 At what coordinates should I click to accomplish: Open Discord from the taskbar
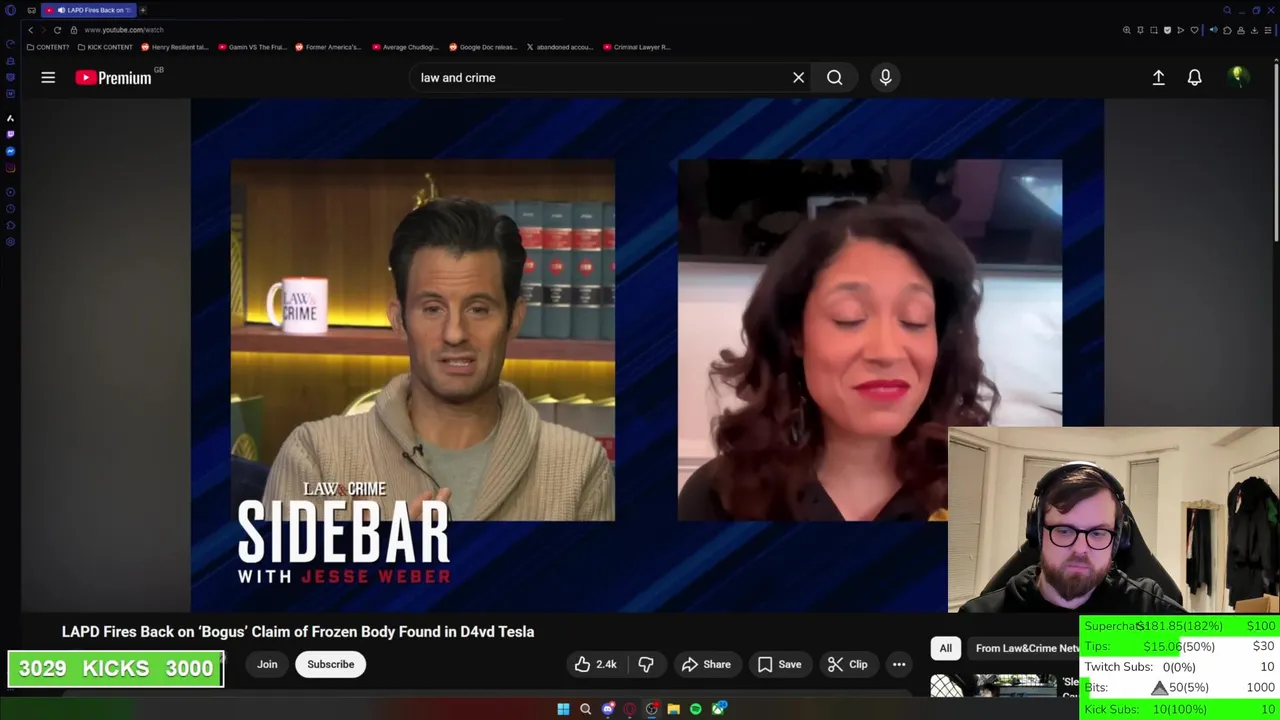[608, 709]
